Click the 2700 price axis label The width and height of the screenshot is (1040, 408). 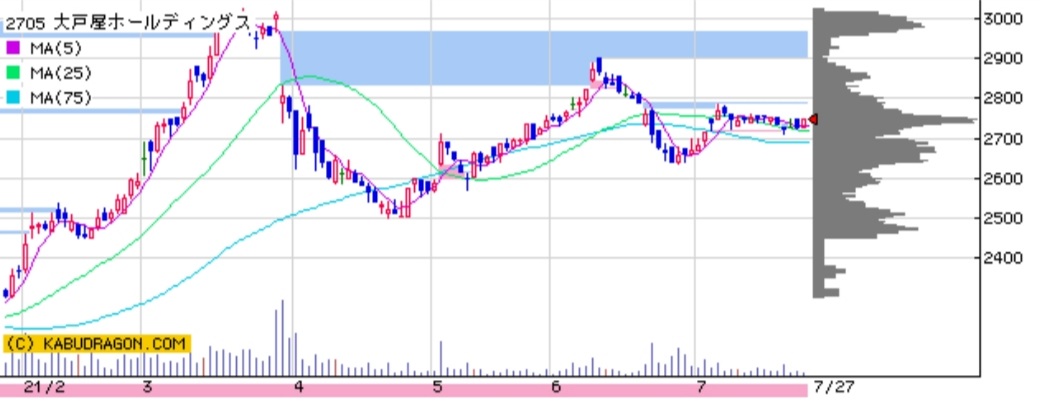1006,139
